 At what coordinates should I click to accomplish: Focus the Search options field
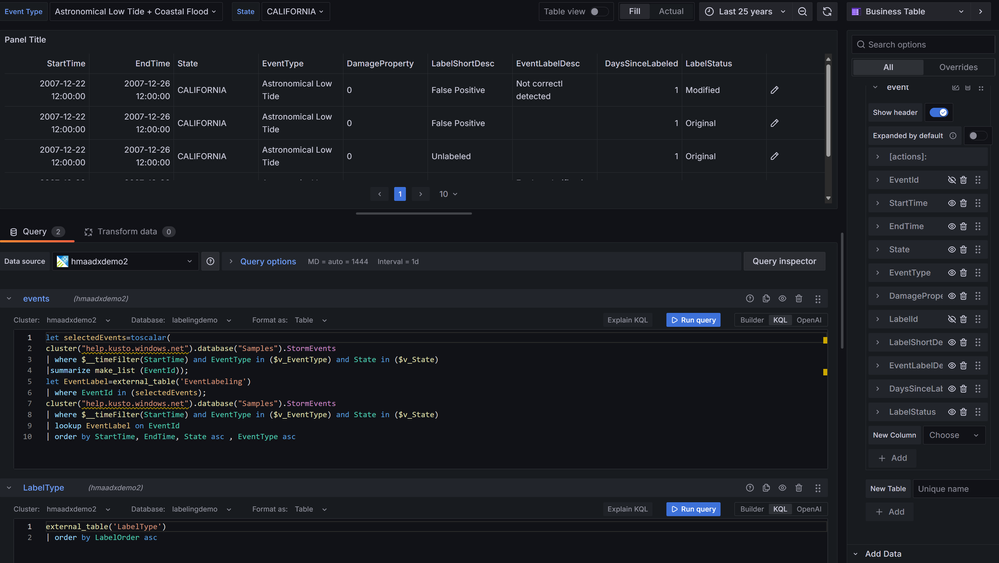pyautogui.click(x=923, y=45)
